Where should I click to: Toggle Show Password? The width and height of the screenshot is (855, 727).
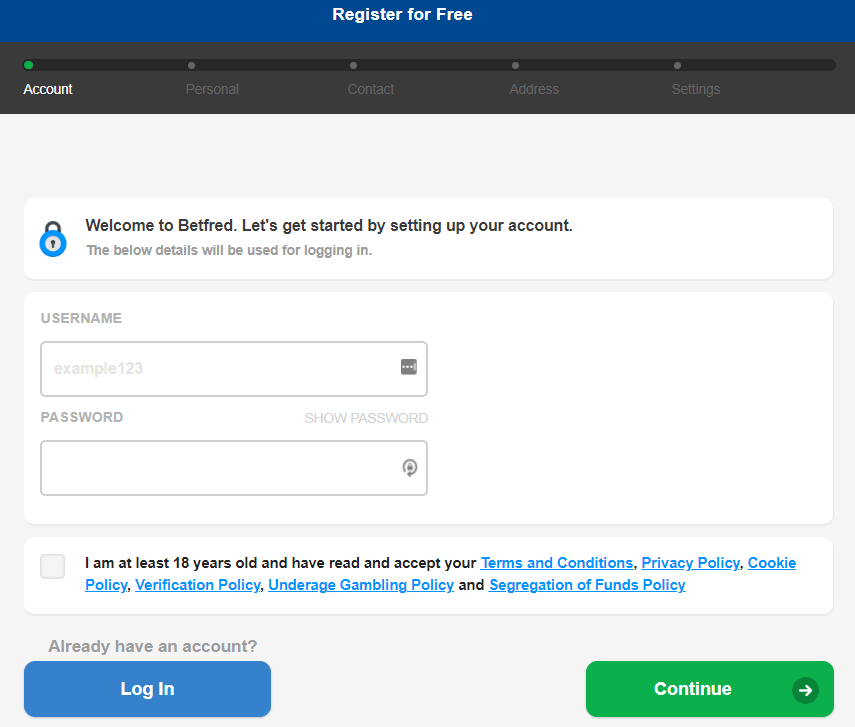(366, 418)
